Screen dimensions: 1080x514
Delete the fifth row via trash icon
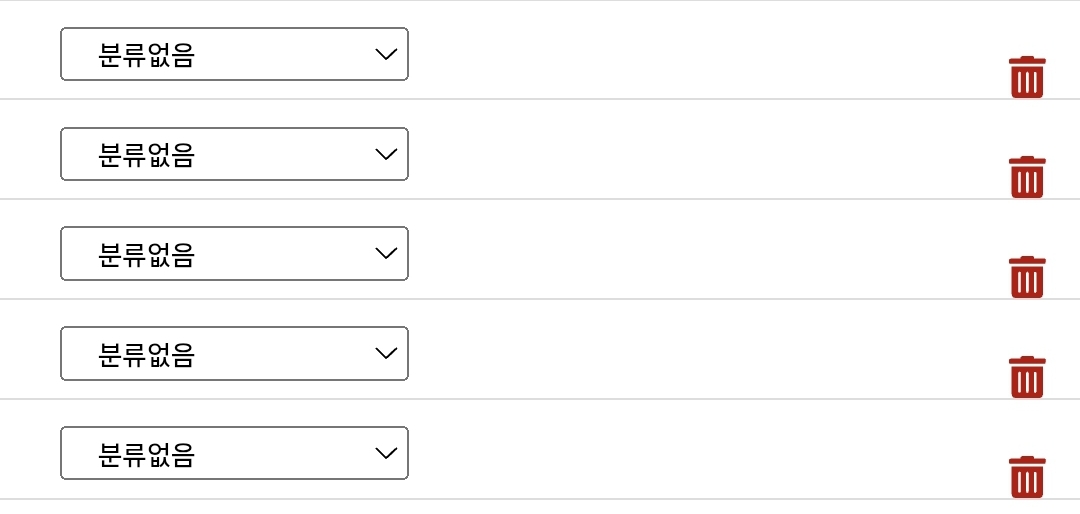pyautogui.click(x=1026, y=476)
